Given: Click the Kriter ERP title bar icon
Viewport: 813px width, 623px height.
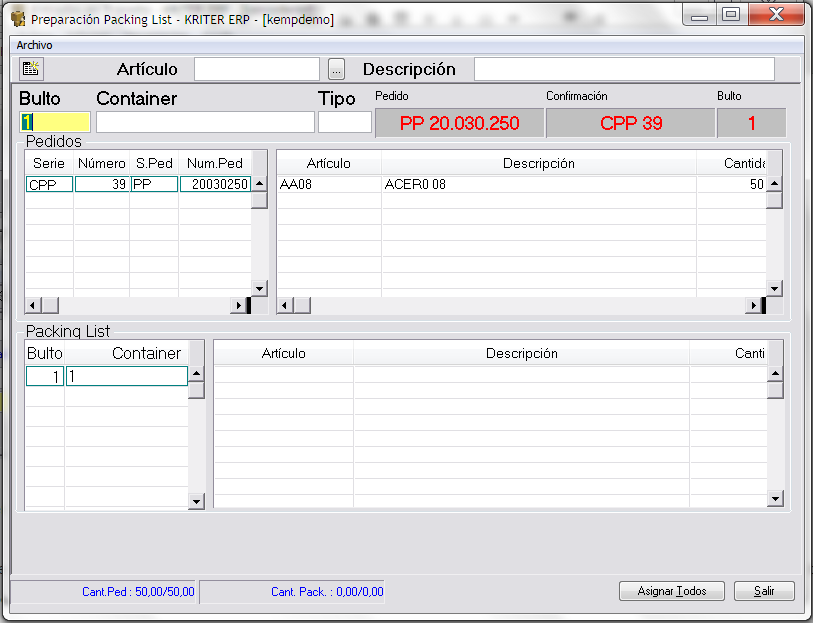Looking at the screenshot, I should (18, 18).
